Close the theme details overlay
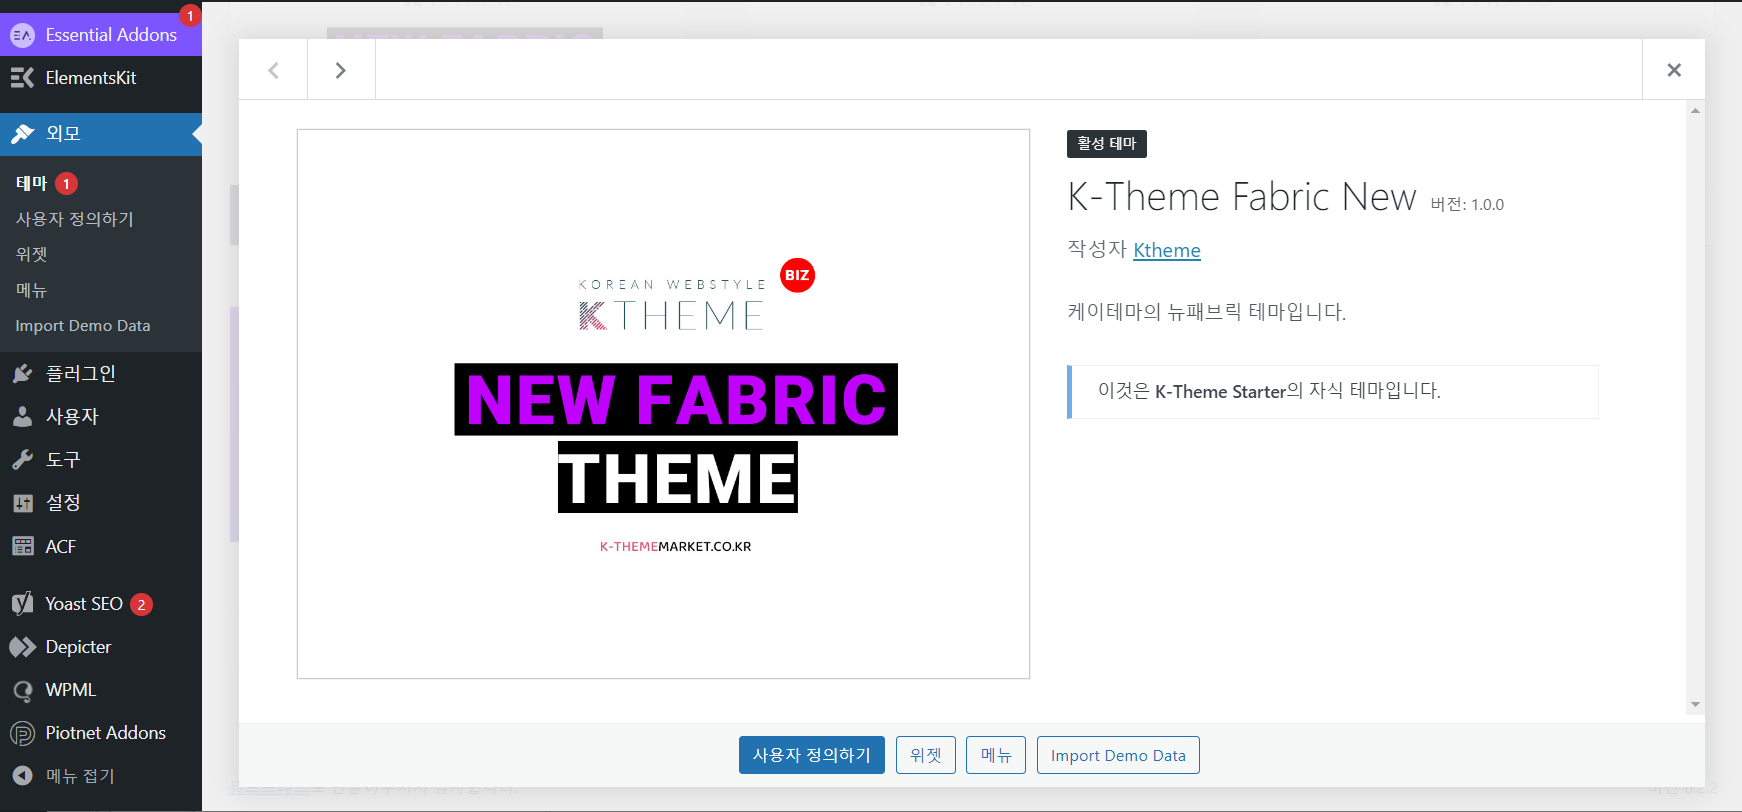Image resolution: width=1742 pixels, height=812 pixels. (1674, 70)
